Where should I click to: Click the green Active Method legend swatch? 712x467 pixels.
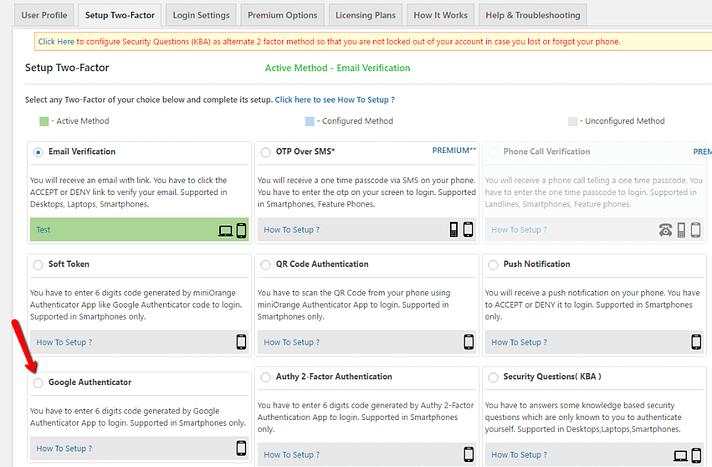(x=44, y=121)
